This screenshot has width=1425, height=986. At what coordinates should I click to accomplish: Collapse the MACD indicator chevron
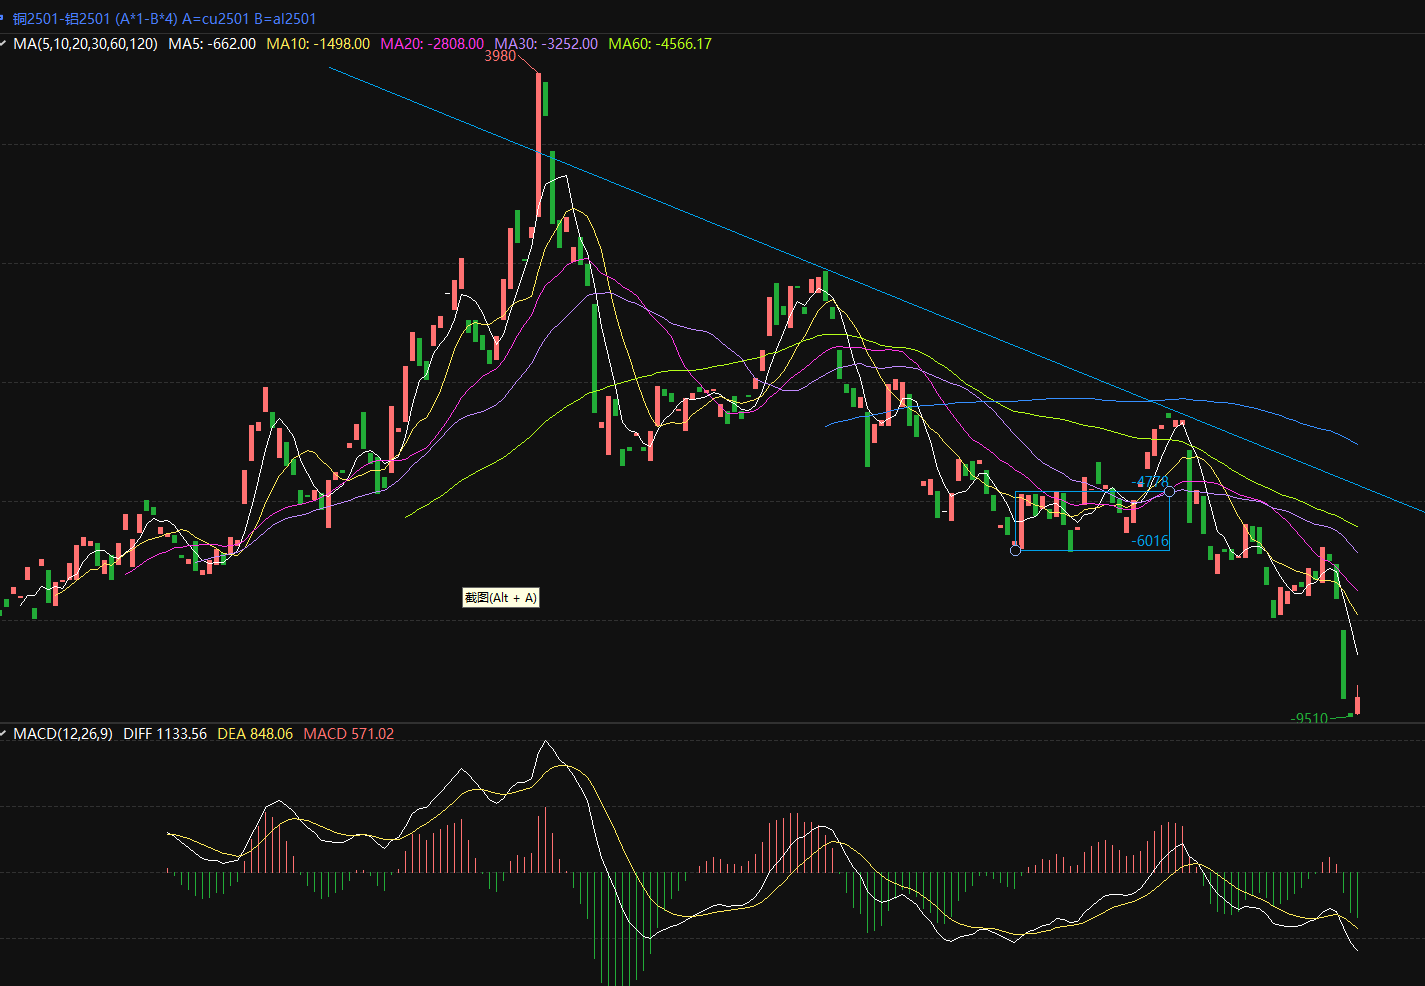[4, 734]
